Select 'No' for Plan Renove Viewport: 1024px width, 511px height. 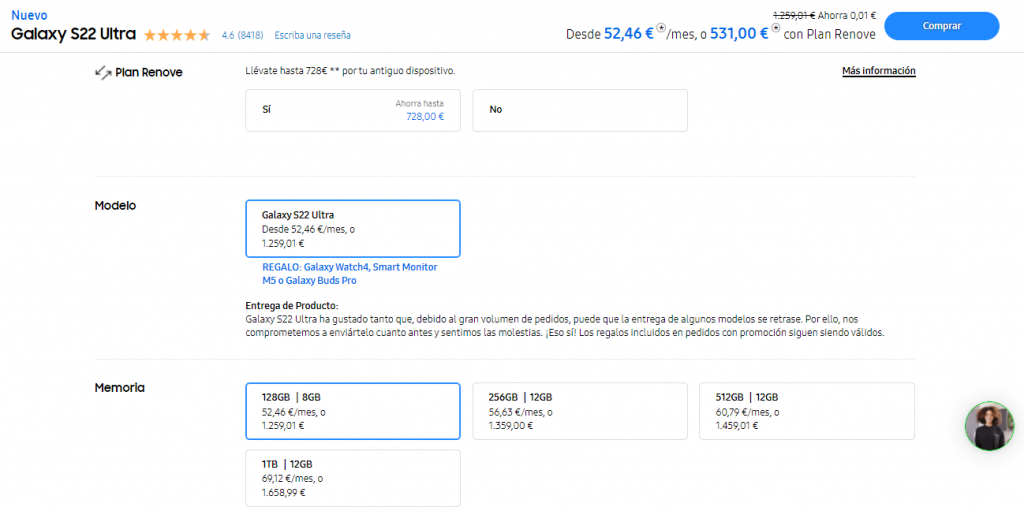click(580, 110)
